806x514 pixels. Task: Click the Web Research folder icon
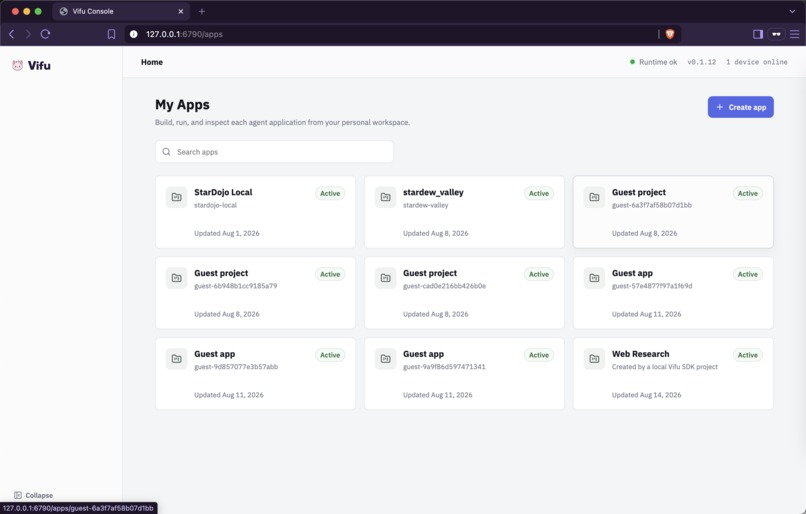[594, 358]
